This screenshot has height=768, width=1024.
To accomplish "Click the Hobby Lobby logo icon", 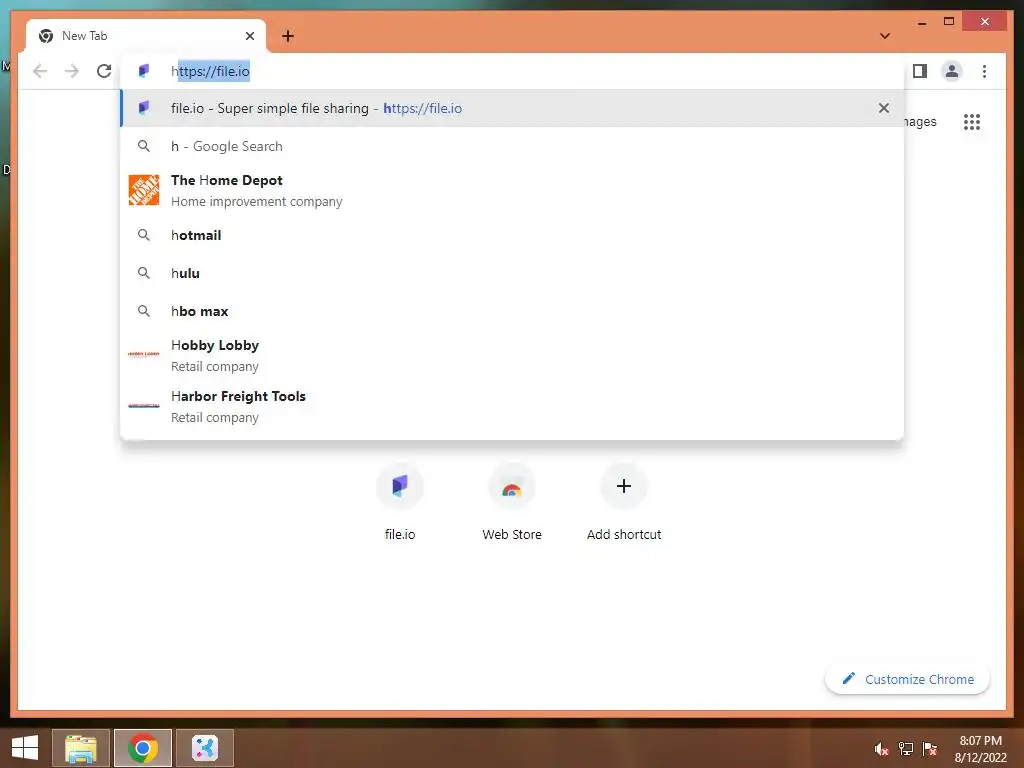I will click(144, 355).
